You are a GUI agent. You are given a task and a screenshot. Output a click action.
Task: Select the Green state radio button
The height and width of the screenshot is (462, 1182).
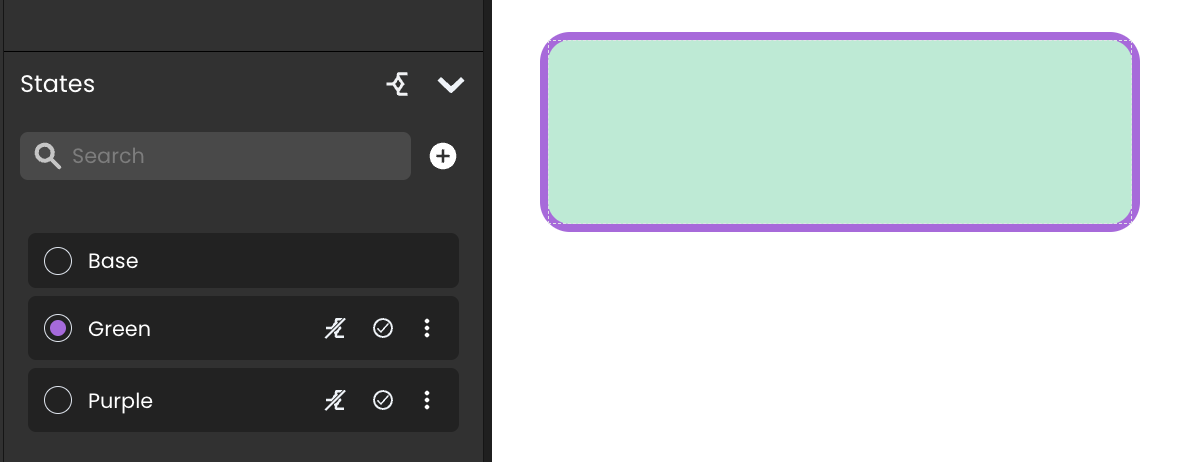pyautogui.click(x=58, y=328)
